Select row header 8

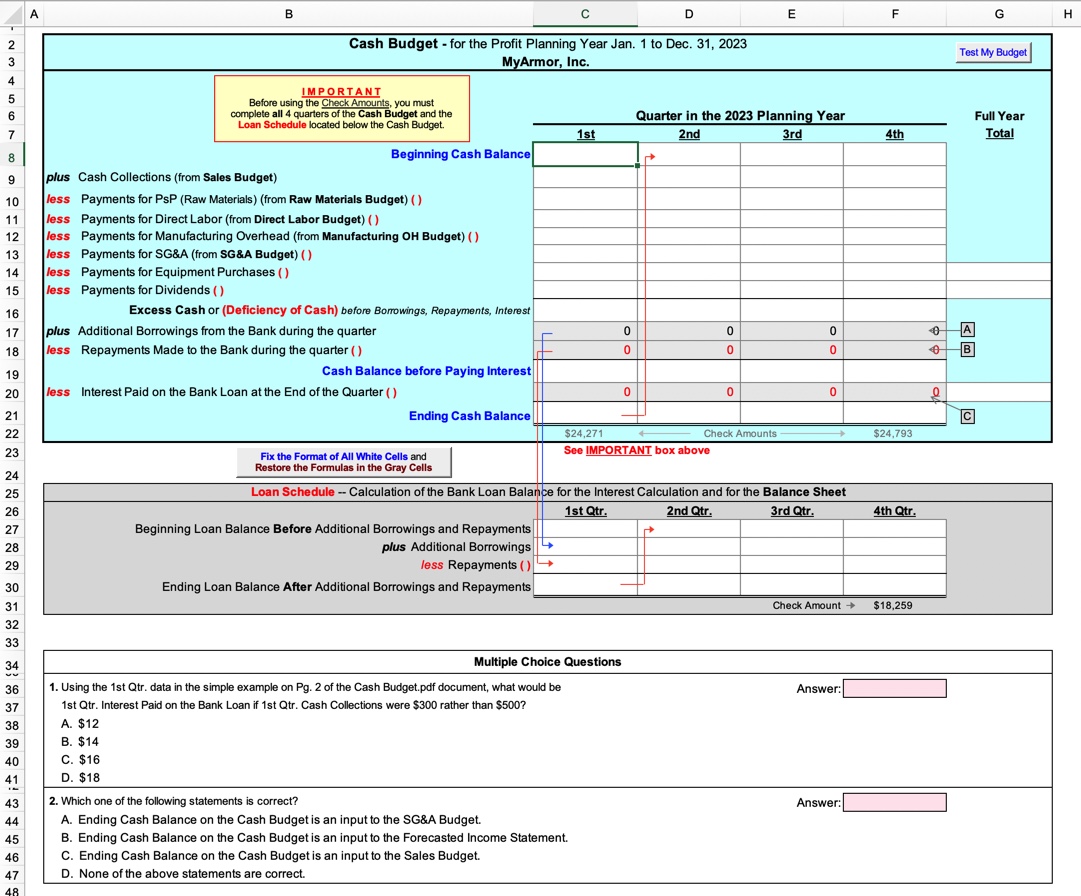(13, 154)
